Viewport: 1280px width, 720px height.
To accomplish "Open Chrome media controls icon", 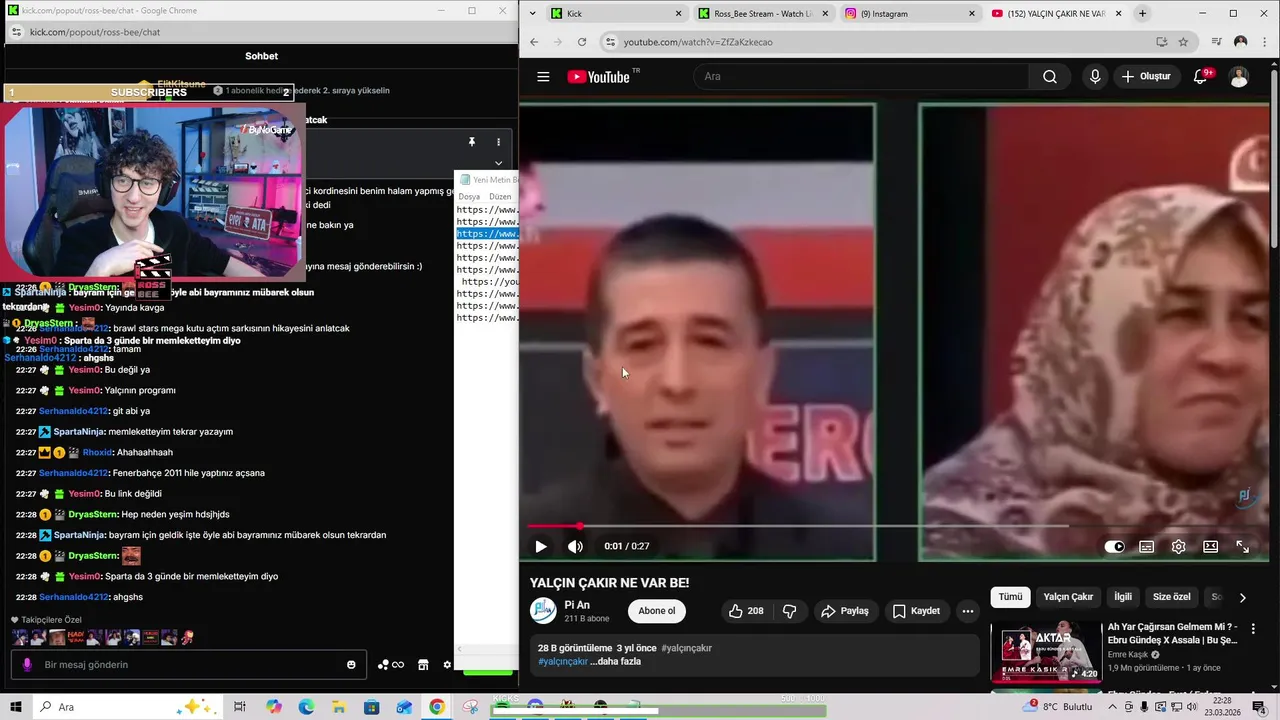I will 1216,42.
